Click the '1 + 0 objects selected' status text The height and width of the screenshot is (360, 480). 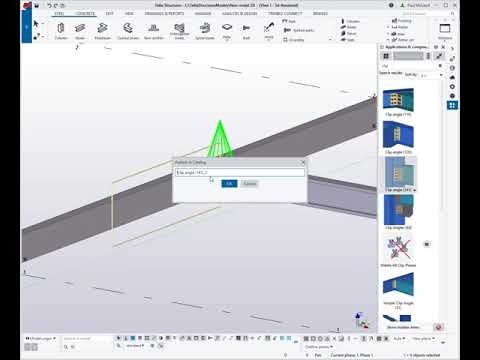point(422,355)
